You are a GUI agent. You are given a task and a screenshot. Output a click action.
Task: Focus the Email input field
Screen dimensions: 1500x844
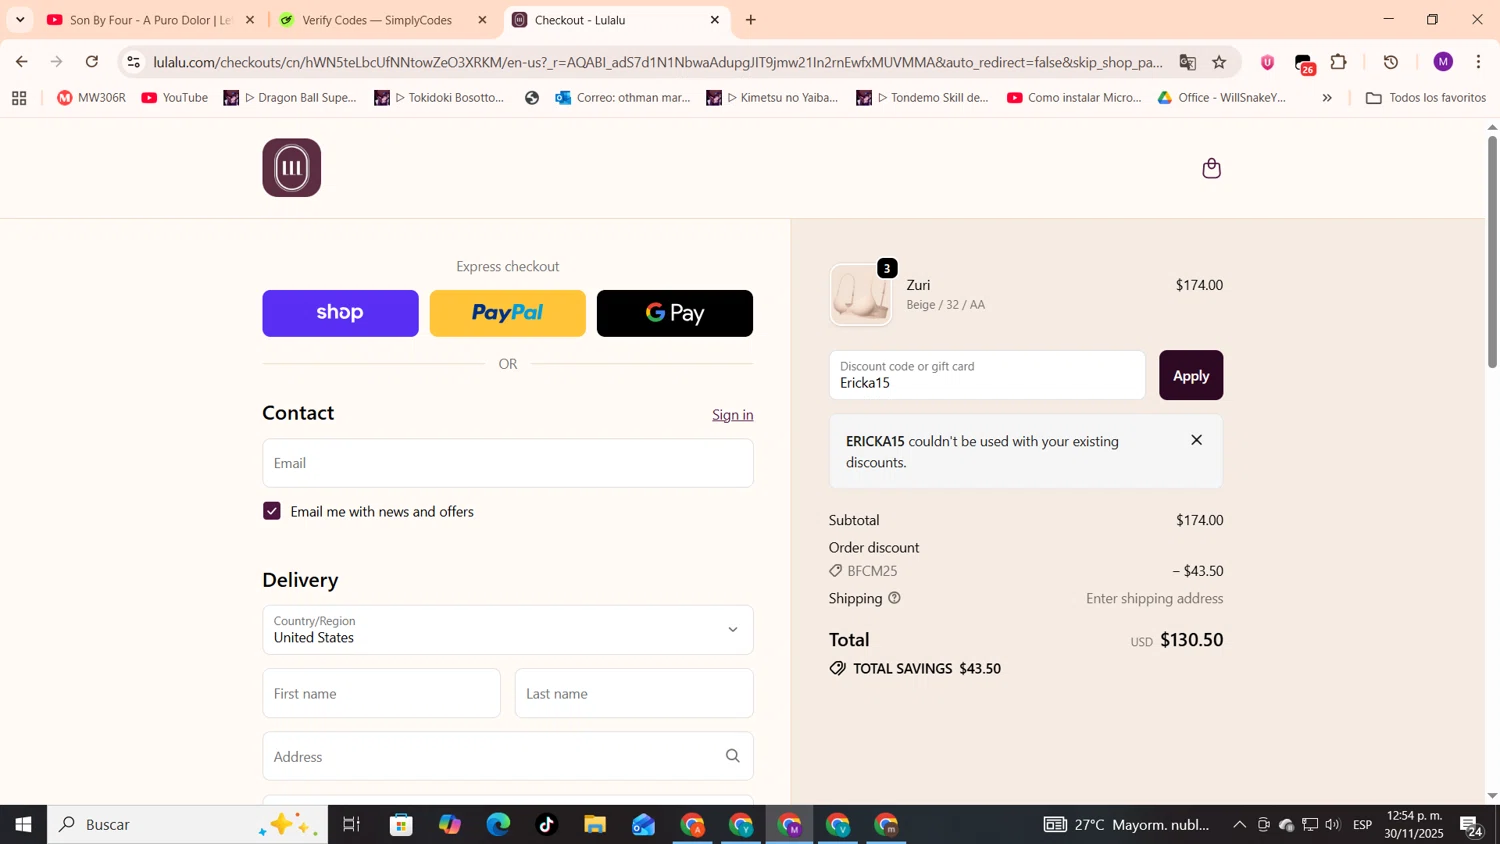(508, 463)
